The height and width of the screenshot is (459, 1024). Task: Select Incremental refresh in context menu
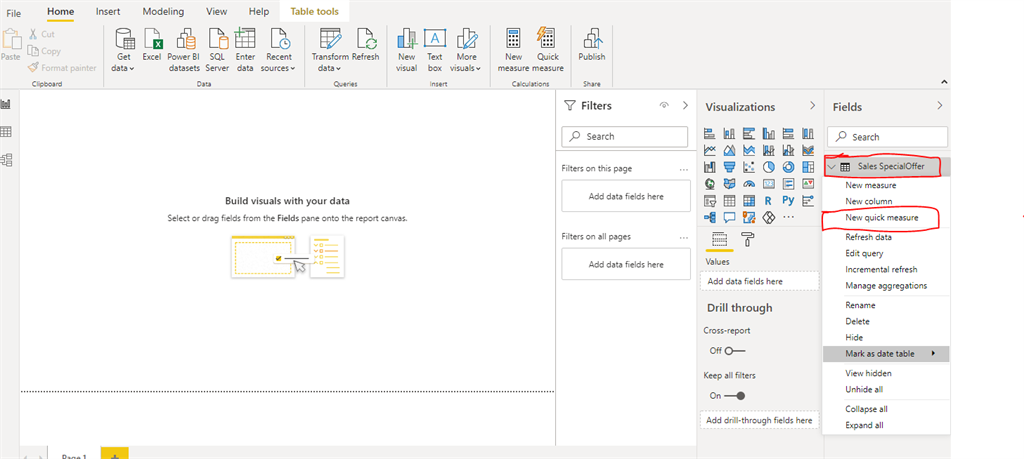(881, 270)
